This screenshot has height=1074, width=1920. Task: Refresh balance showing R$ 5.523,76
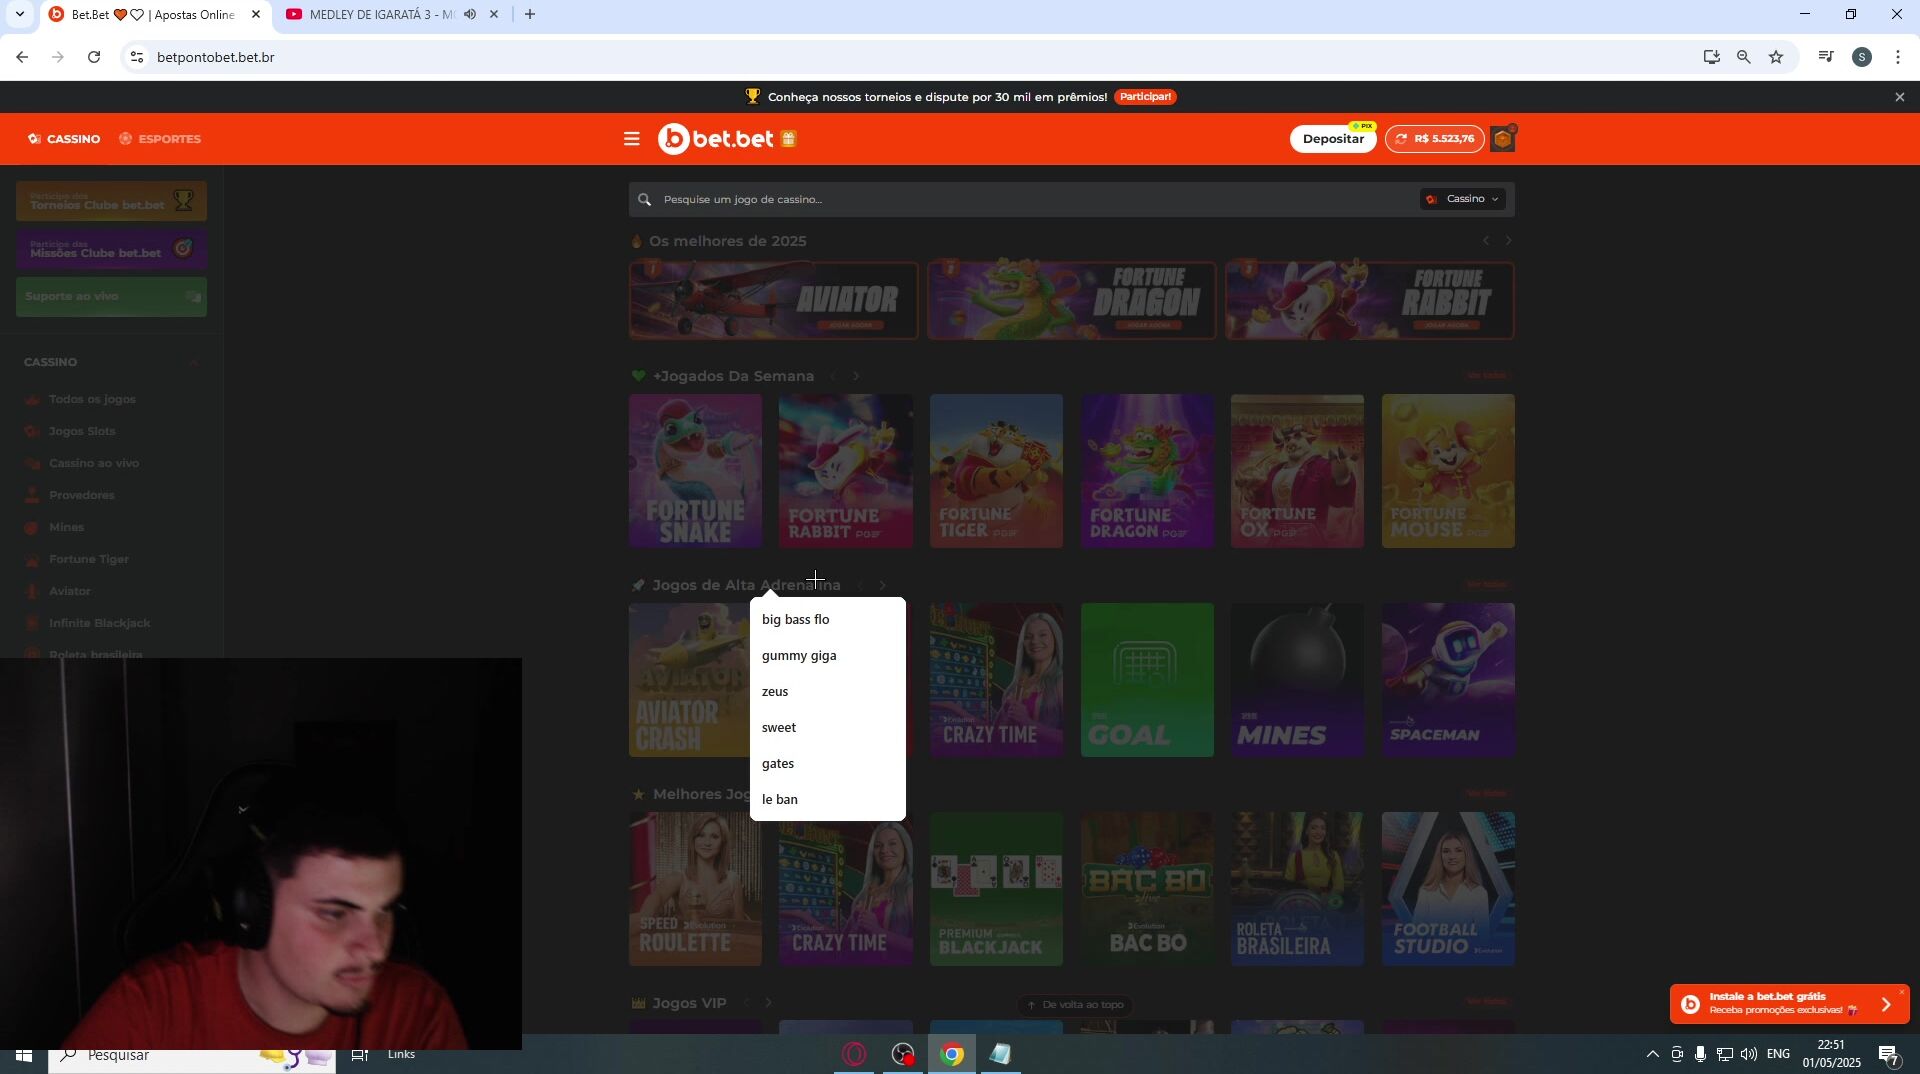(x=1402, y=139)
